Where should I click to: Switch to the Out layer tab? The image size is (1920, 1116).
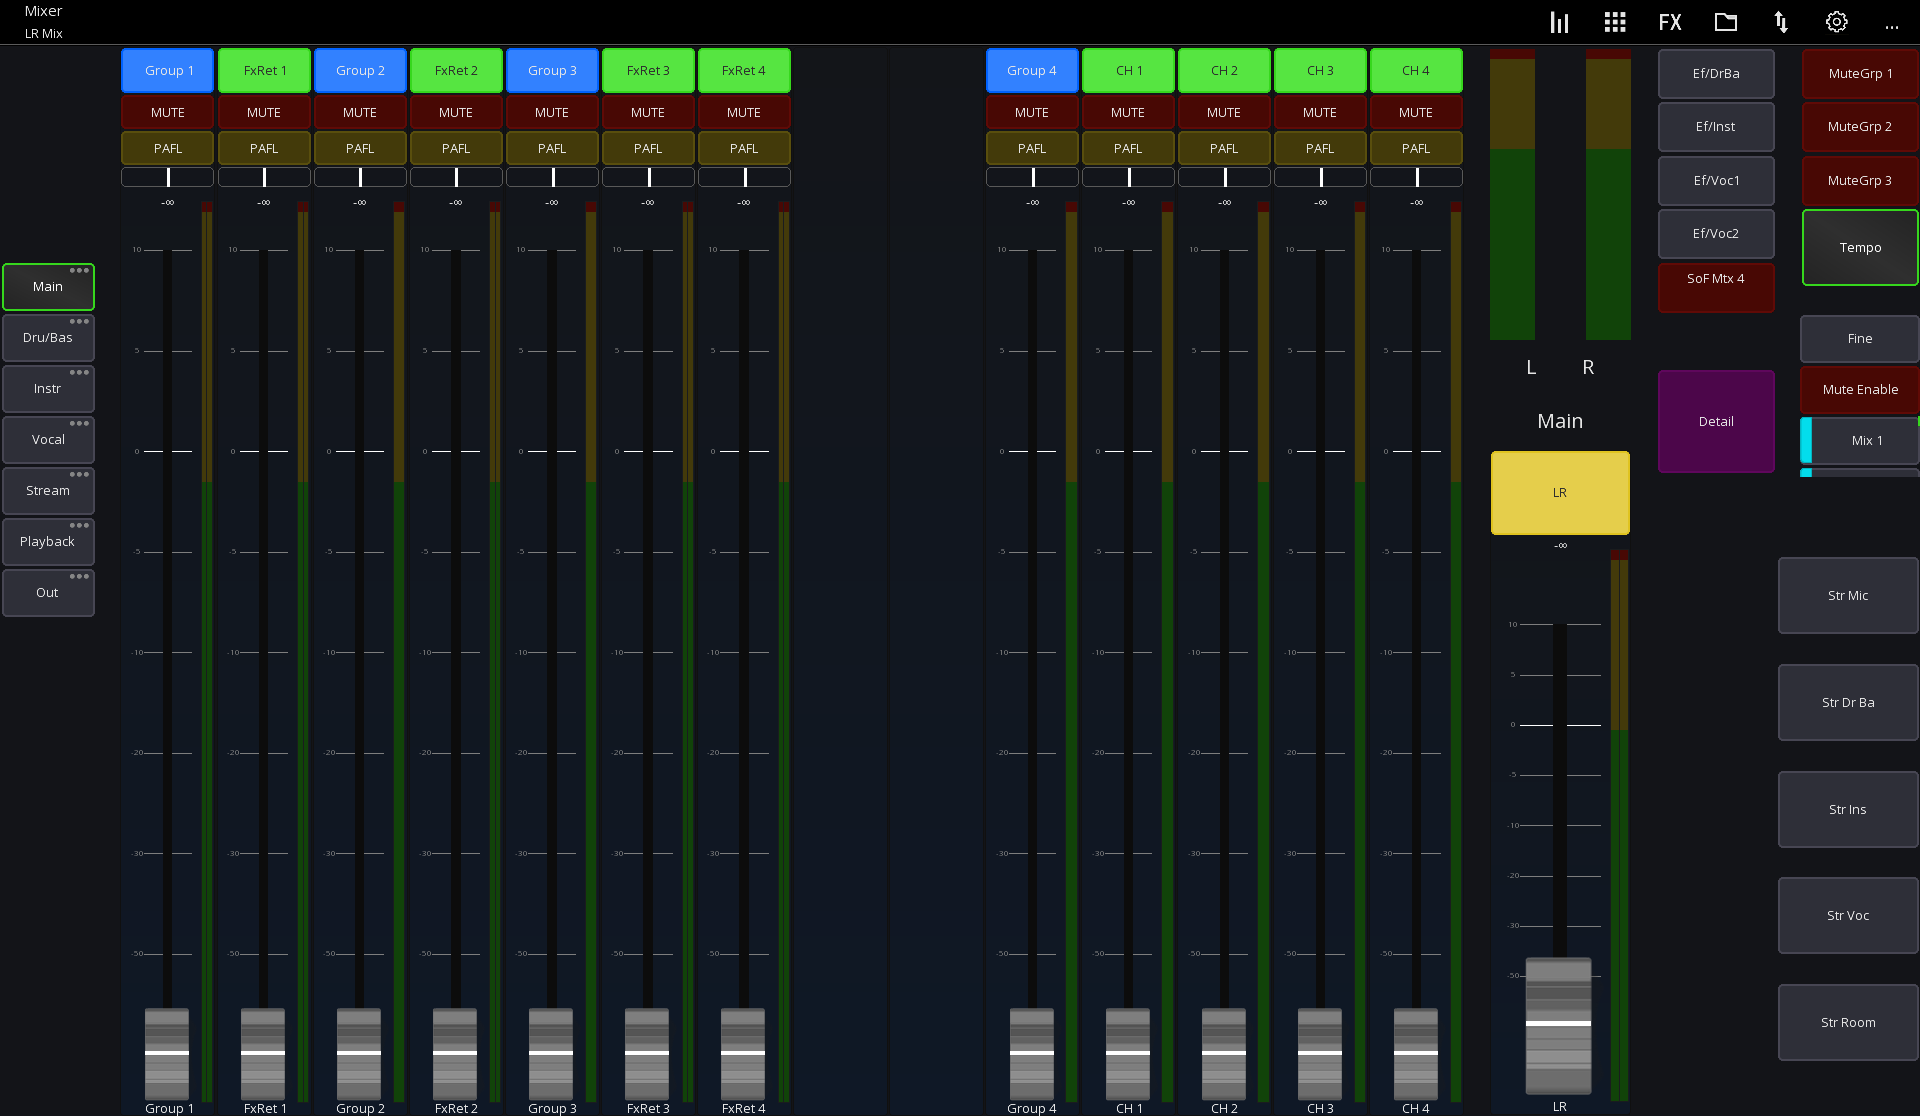click(x=47, y=592)
